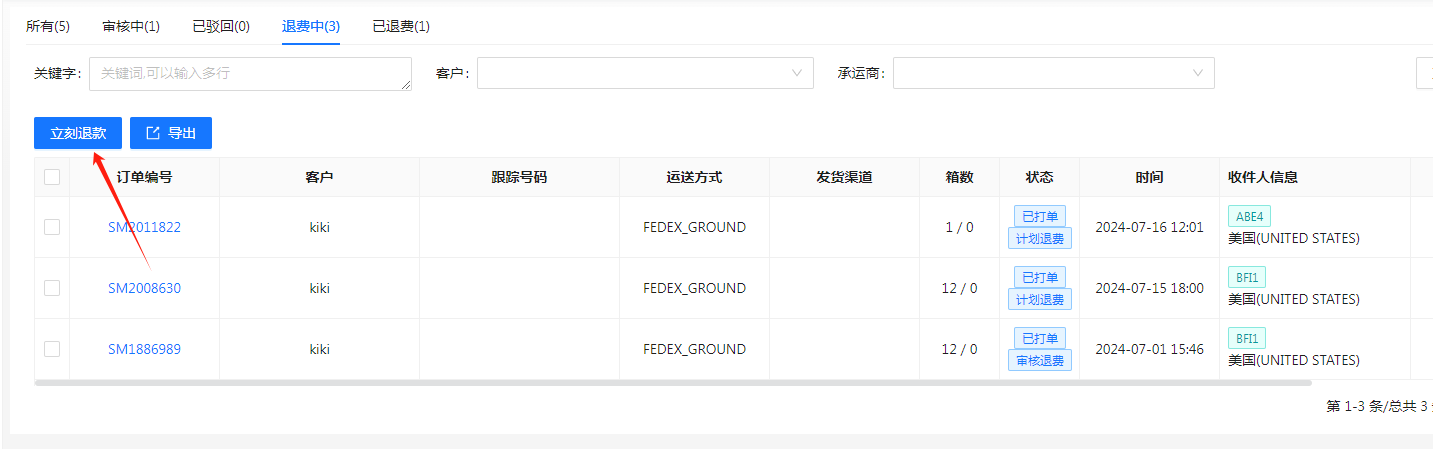Screen dimensions: 1433x449
Task: Focus the 关键字 keyword text area
Action: 250,73
